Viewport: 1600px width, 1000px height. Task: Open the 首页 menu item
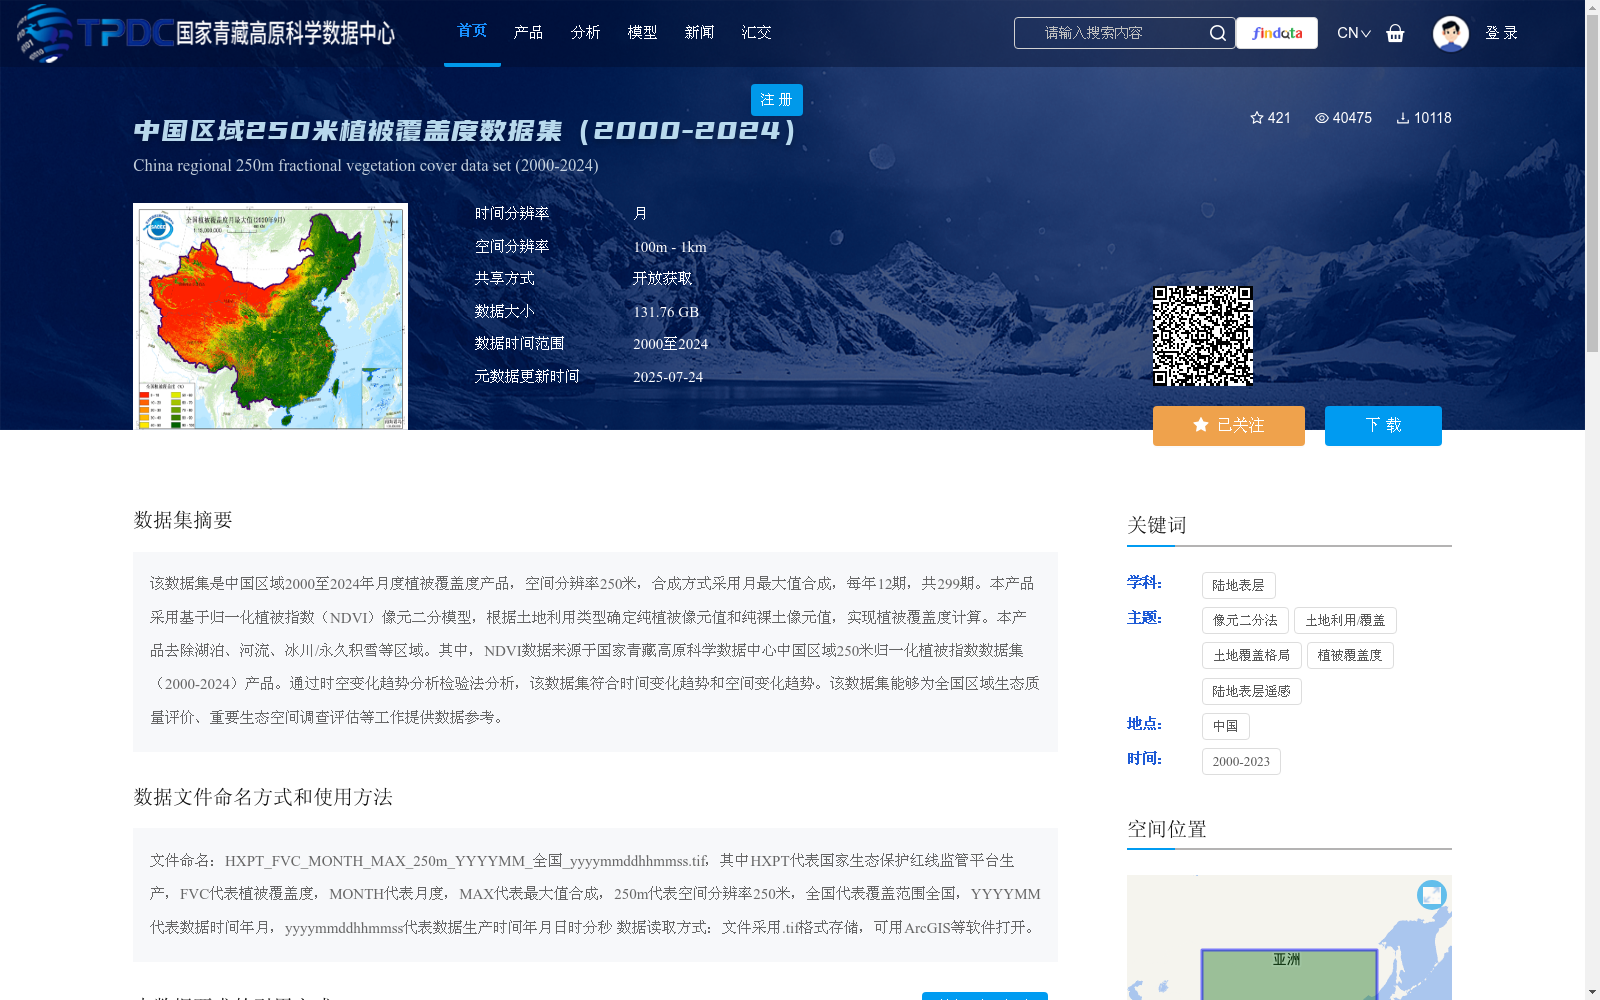[472, 31]
